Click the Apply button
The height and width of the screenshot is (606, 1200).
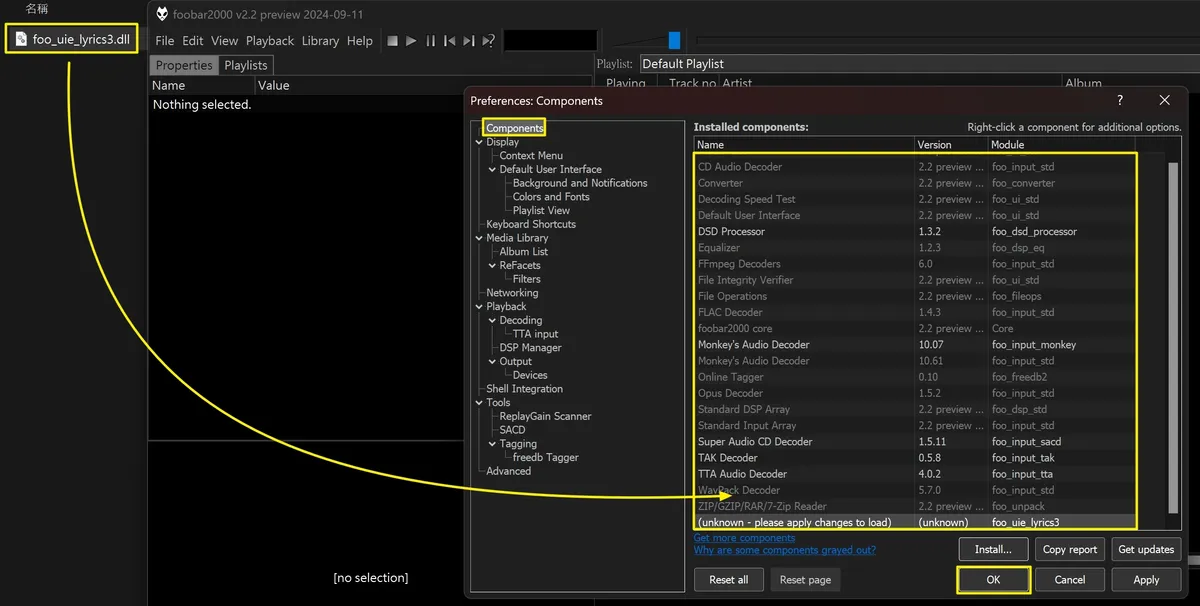[1146, 580]
